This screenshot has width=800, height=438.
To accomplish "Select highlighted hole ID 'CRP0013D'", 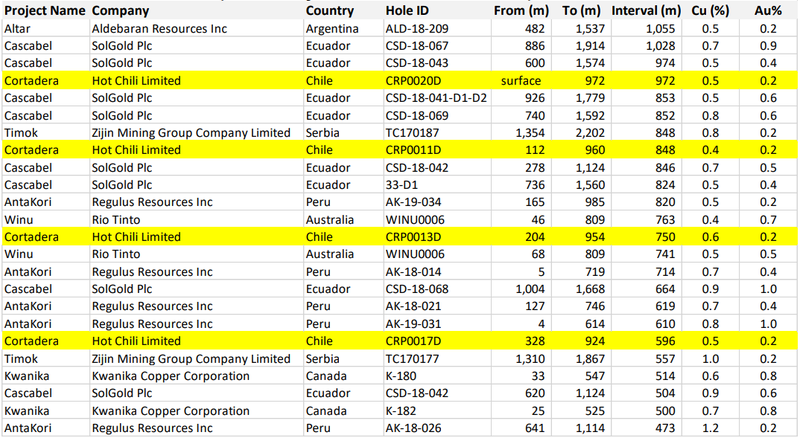I will [413, 237].
